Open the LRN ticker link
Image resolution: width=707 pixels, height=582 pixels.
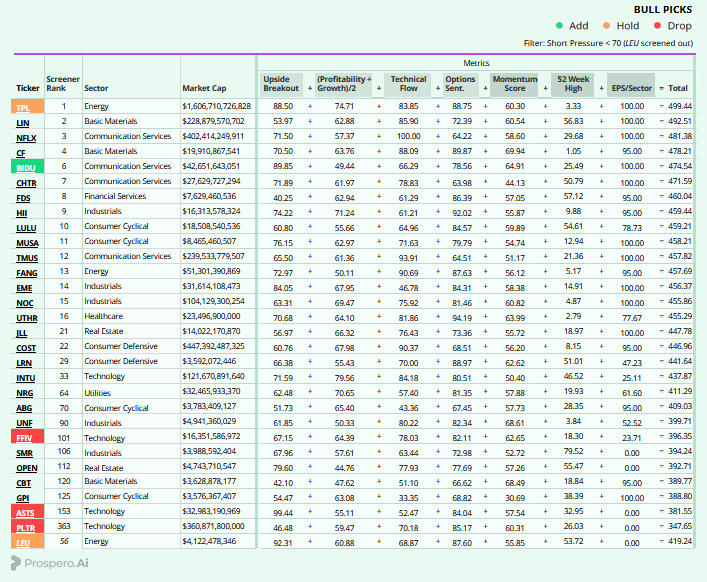[24, 363]
